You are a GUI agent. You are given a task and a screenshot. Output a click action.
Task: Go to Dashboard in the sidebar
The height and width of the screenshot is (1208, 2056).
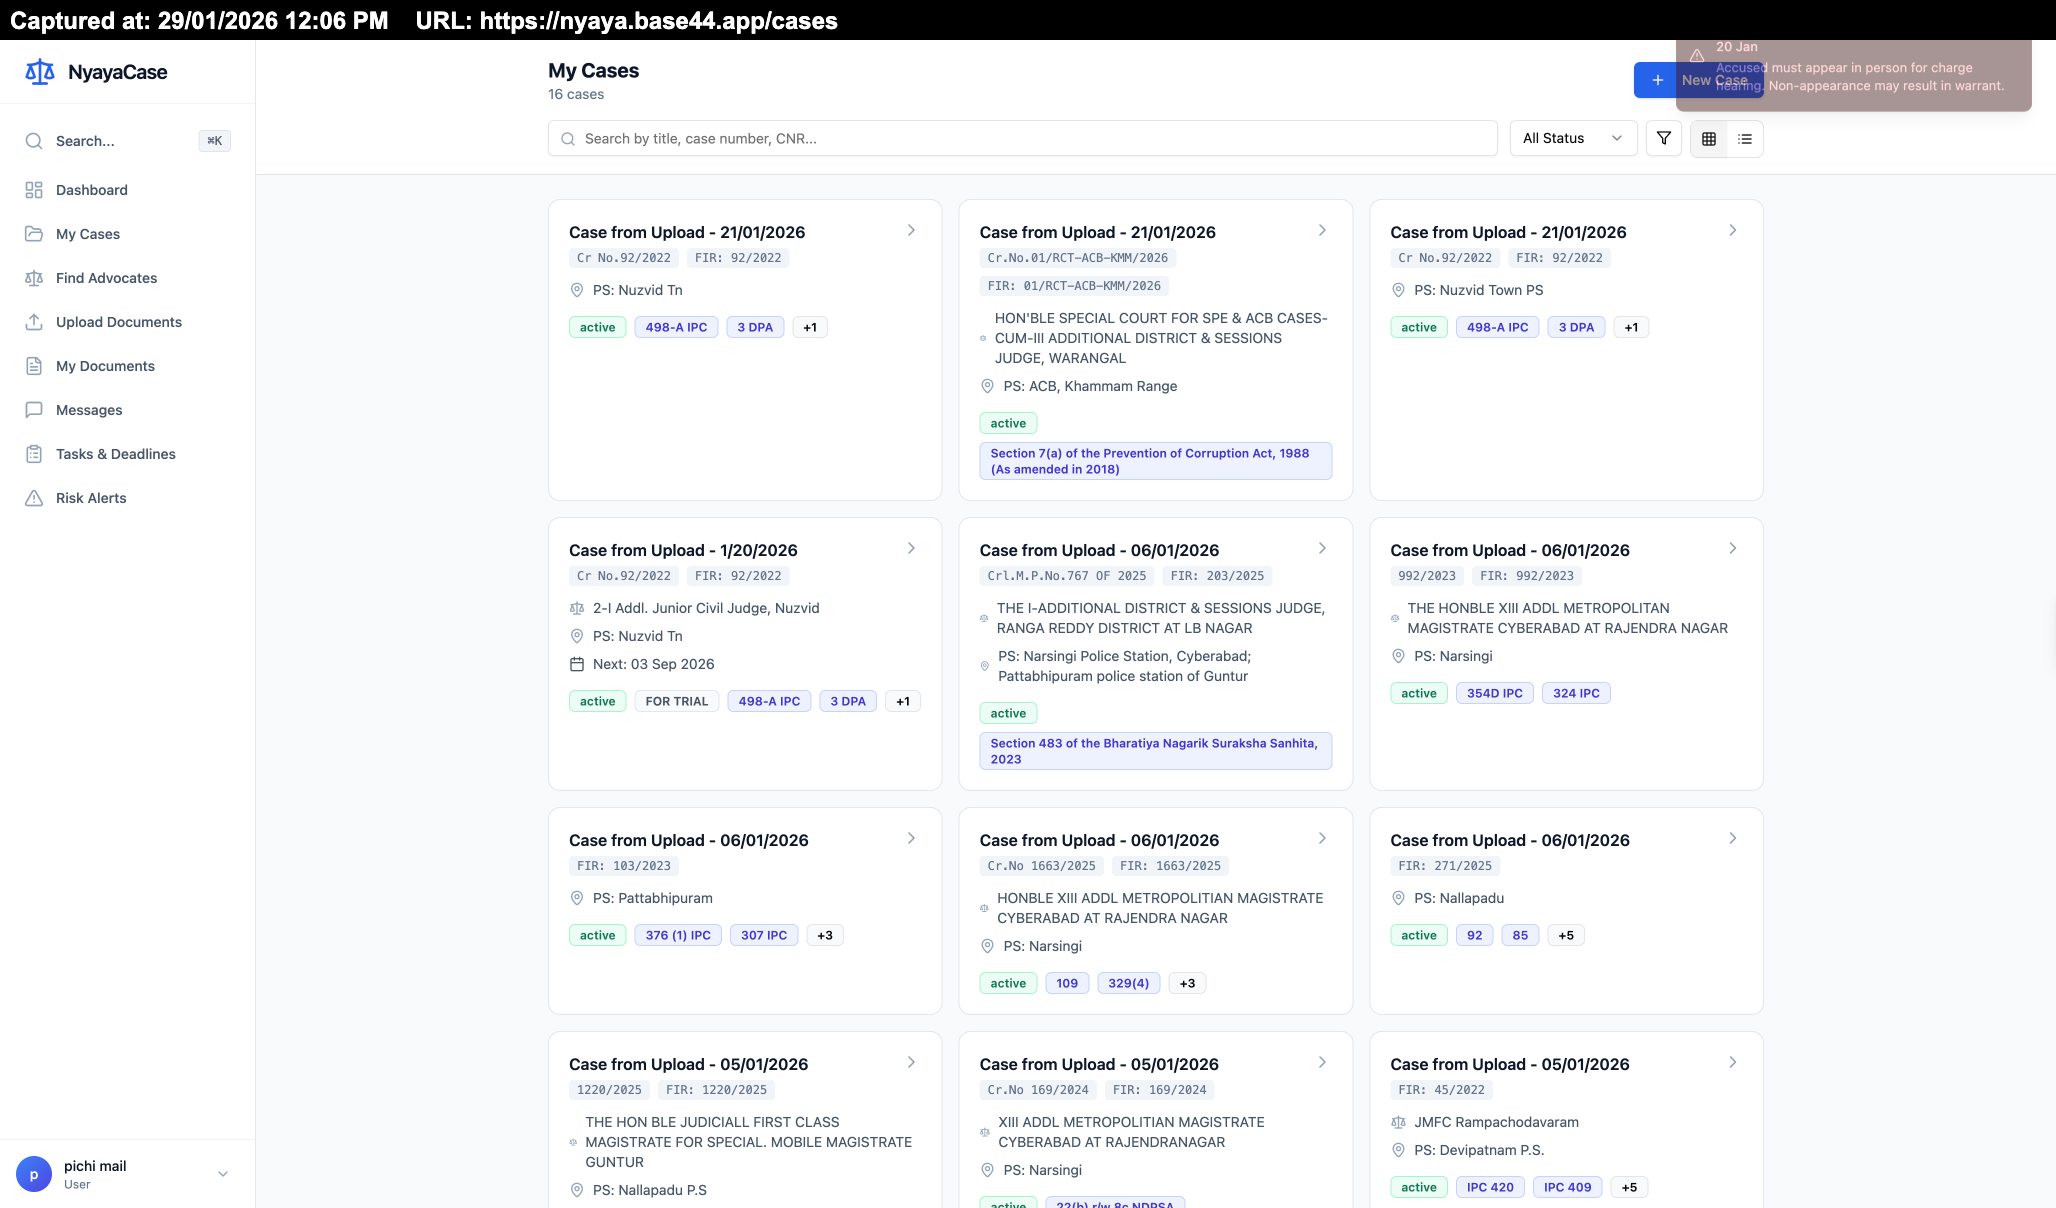tap(127, 190)
